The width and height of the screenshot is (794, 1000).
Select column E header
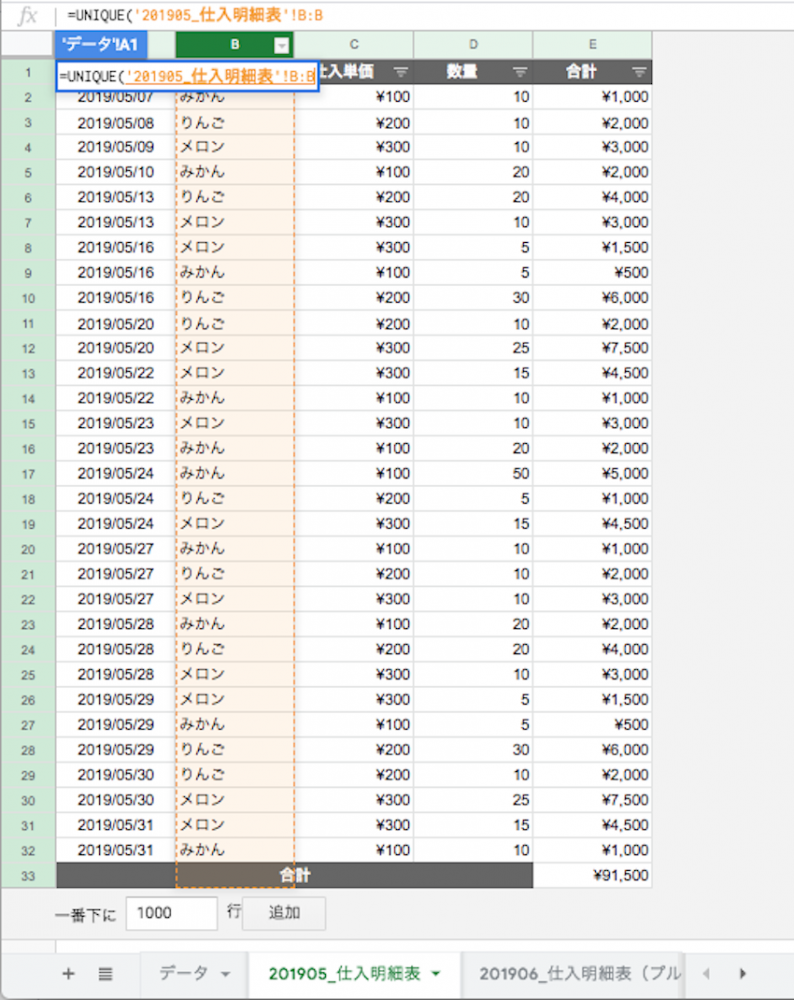592,45
